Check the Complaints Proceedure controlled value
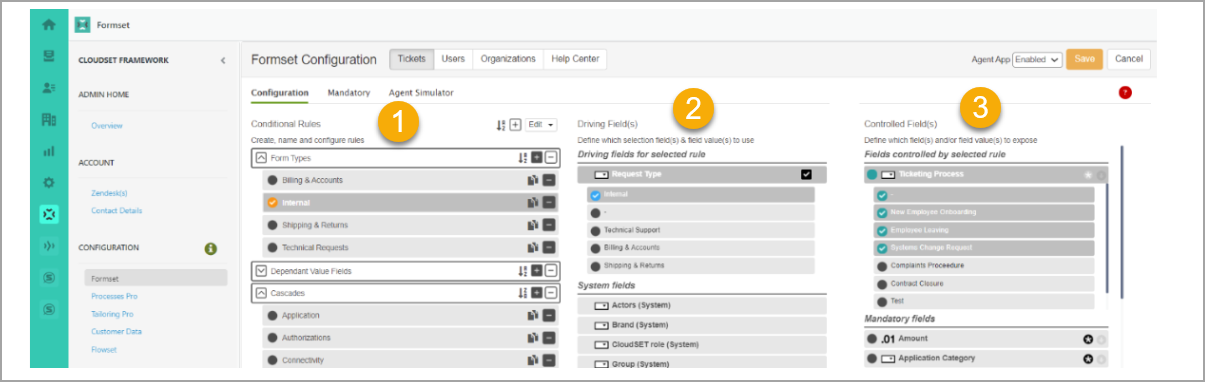The width and height of the screenshot is (1205, 382). pyautogui.click(x=882, y=266)
